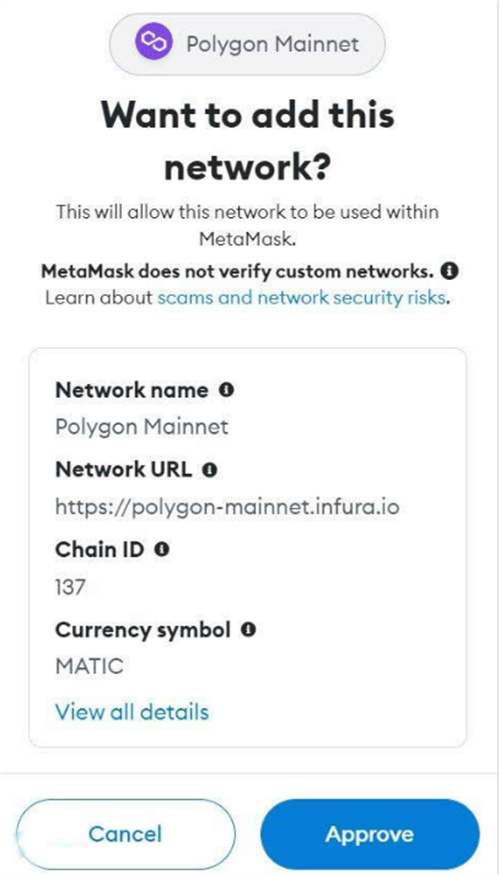Click the MetaMask does not verify warning text
Screen dimensions: 500x875
(x=238, y=272)
